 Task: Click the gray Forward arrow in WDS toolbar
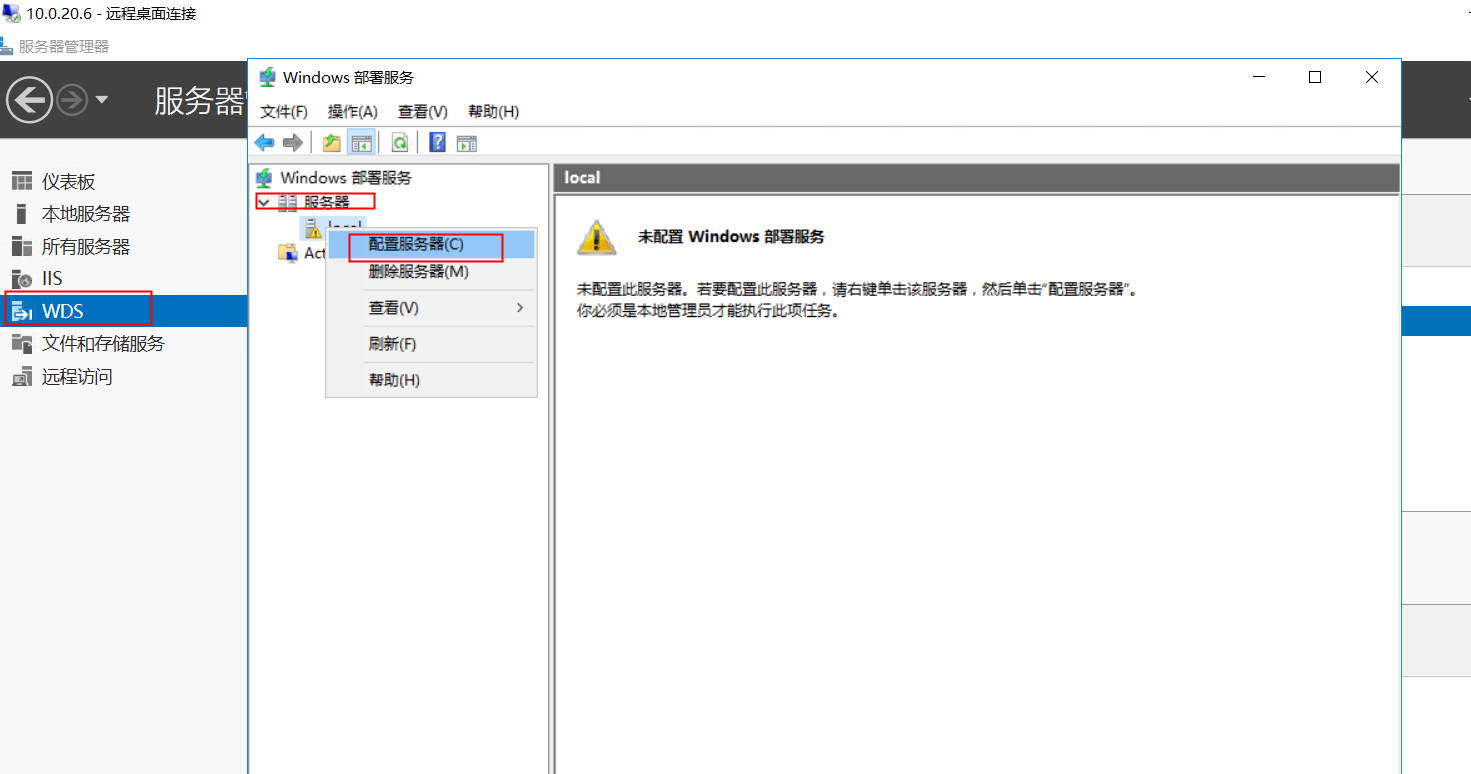[293, 143]
